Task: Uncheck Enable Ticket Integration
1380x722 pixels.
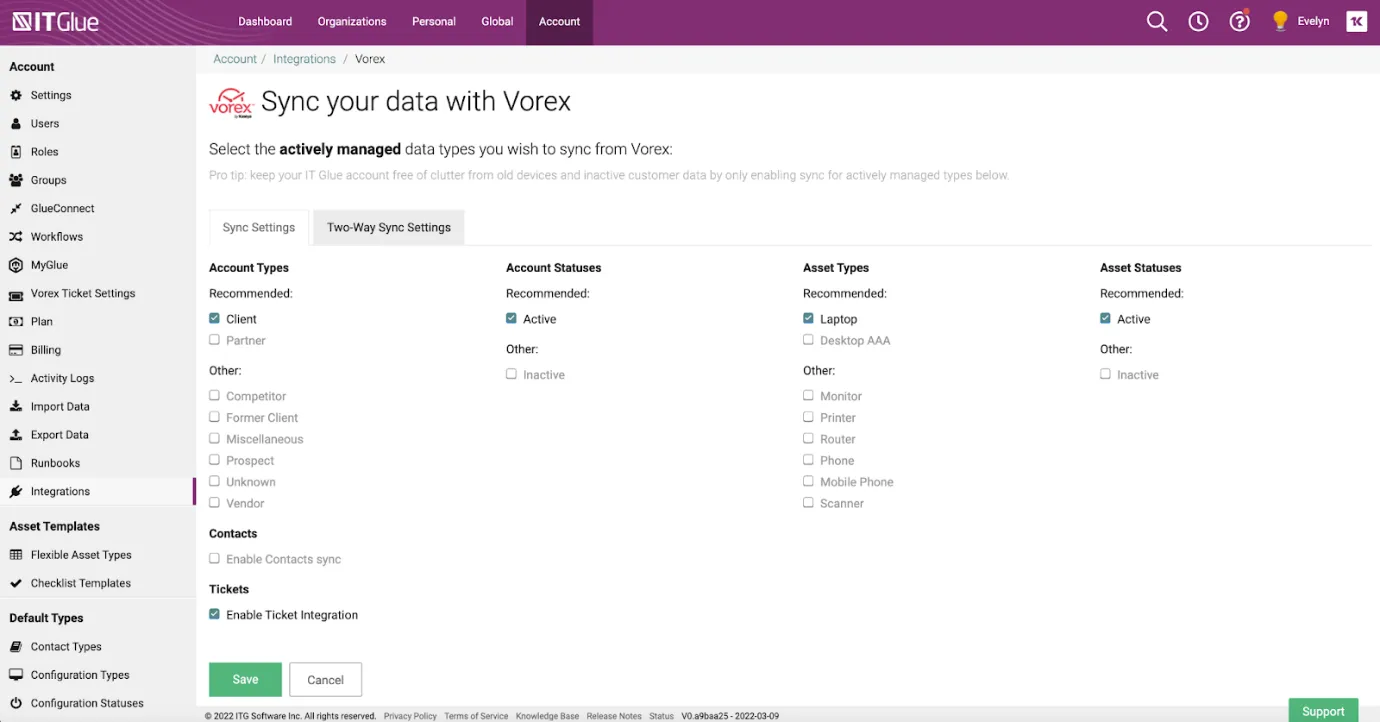Action: (x=215, y=614)
